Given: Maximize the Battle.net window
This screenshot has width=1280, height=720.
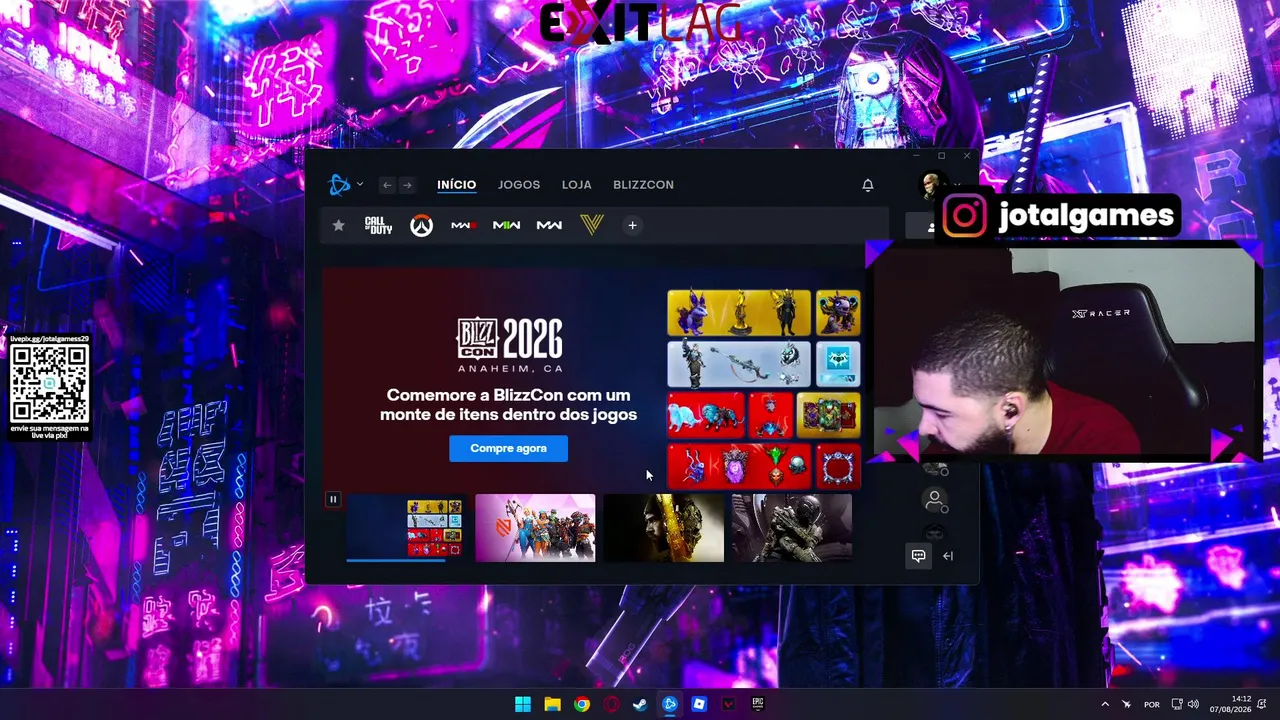Looking at the screenshot, I should click(x=941, y=156).
